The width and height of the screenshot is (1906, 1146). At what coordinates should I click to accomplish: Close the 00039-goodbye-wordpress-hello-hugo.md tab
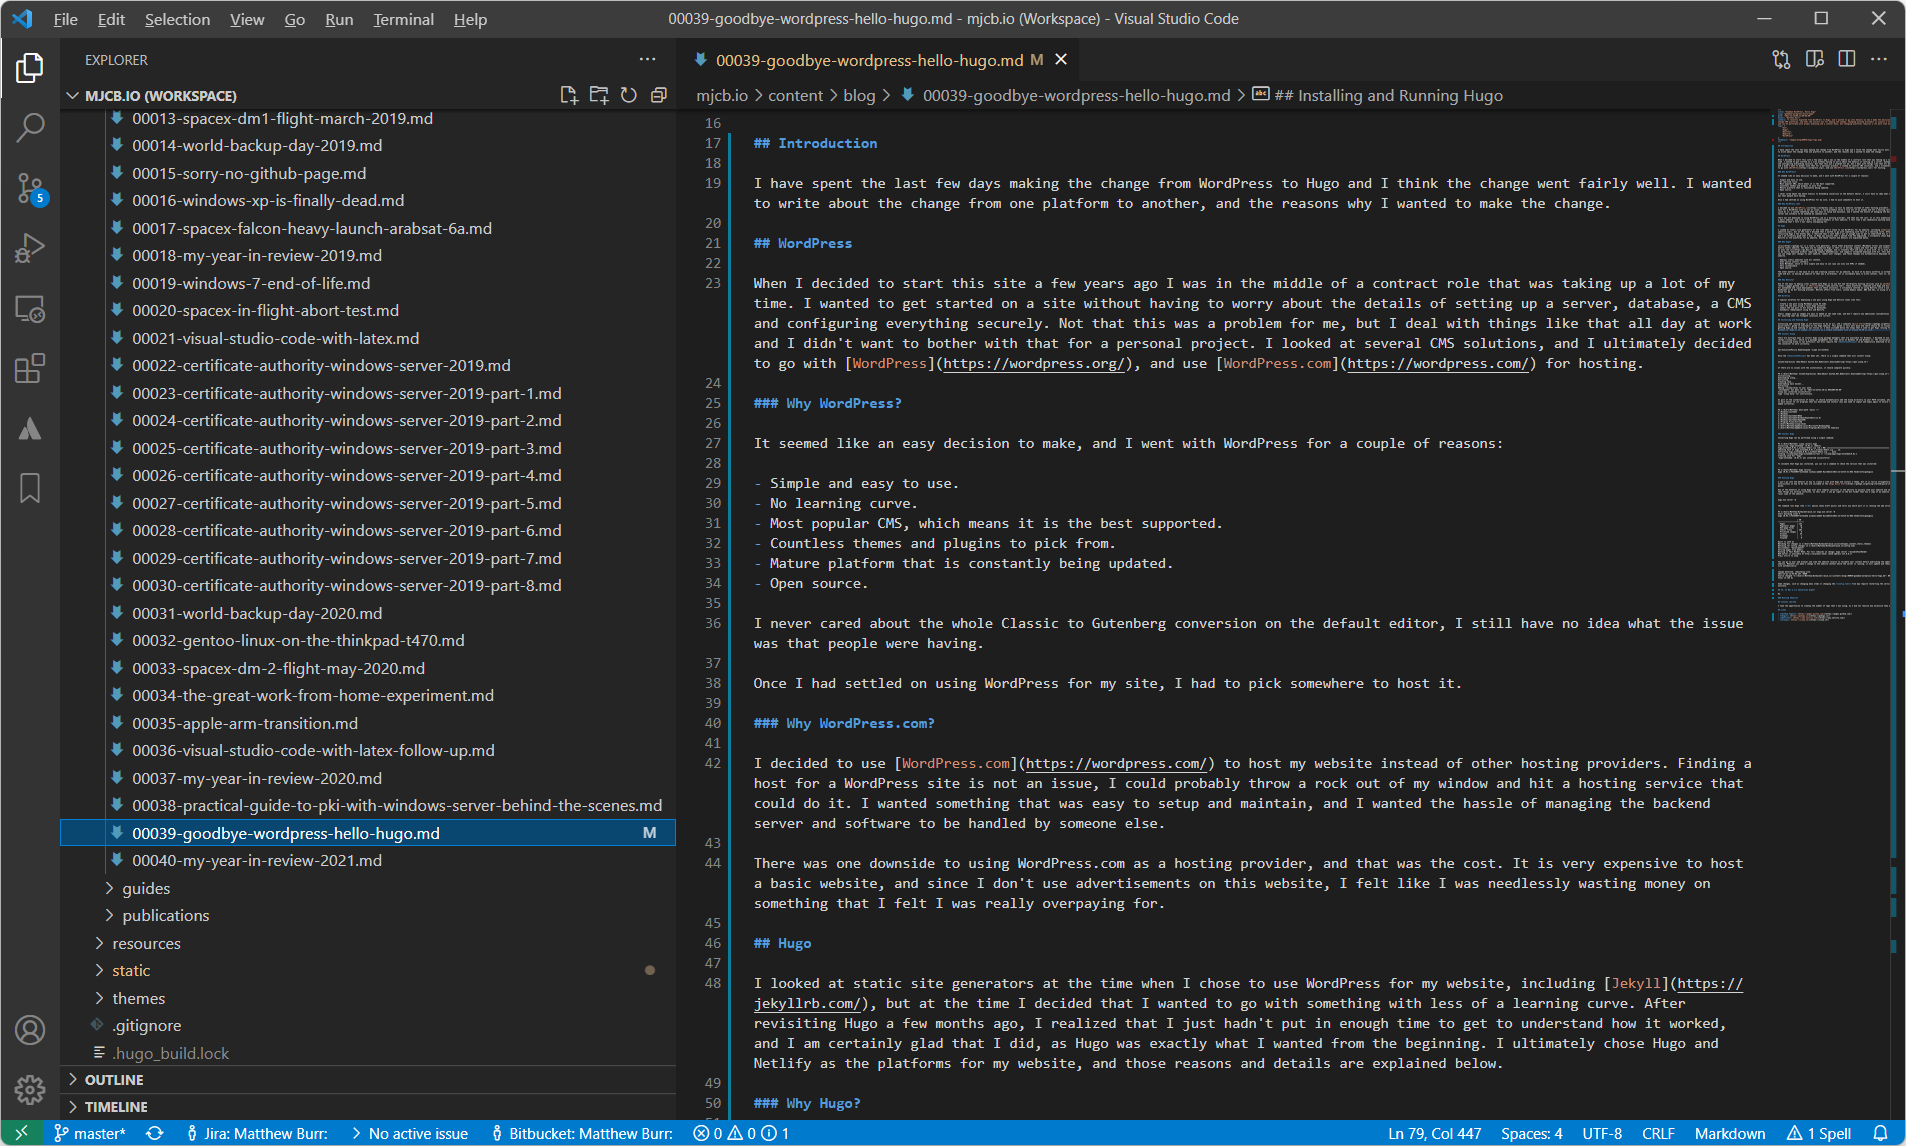click(x=1061, y=60)
